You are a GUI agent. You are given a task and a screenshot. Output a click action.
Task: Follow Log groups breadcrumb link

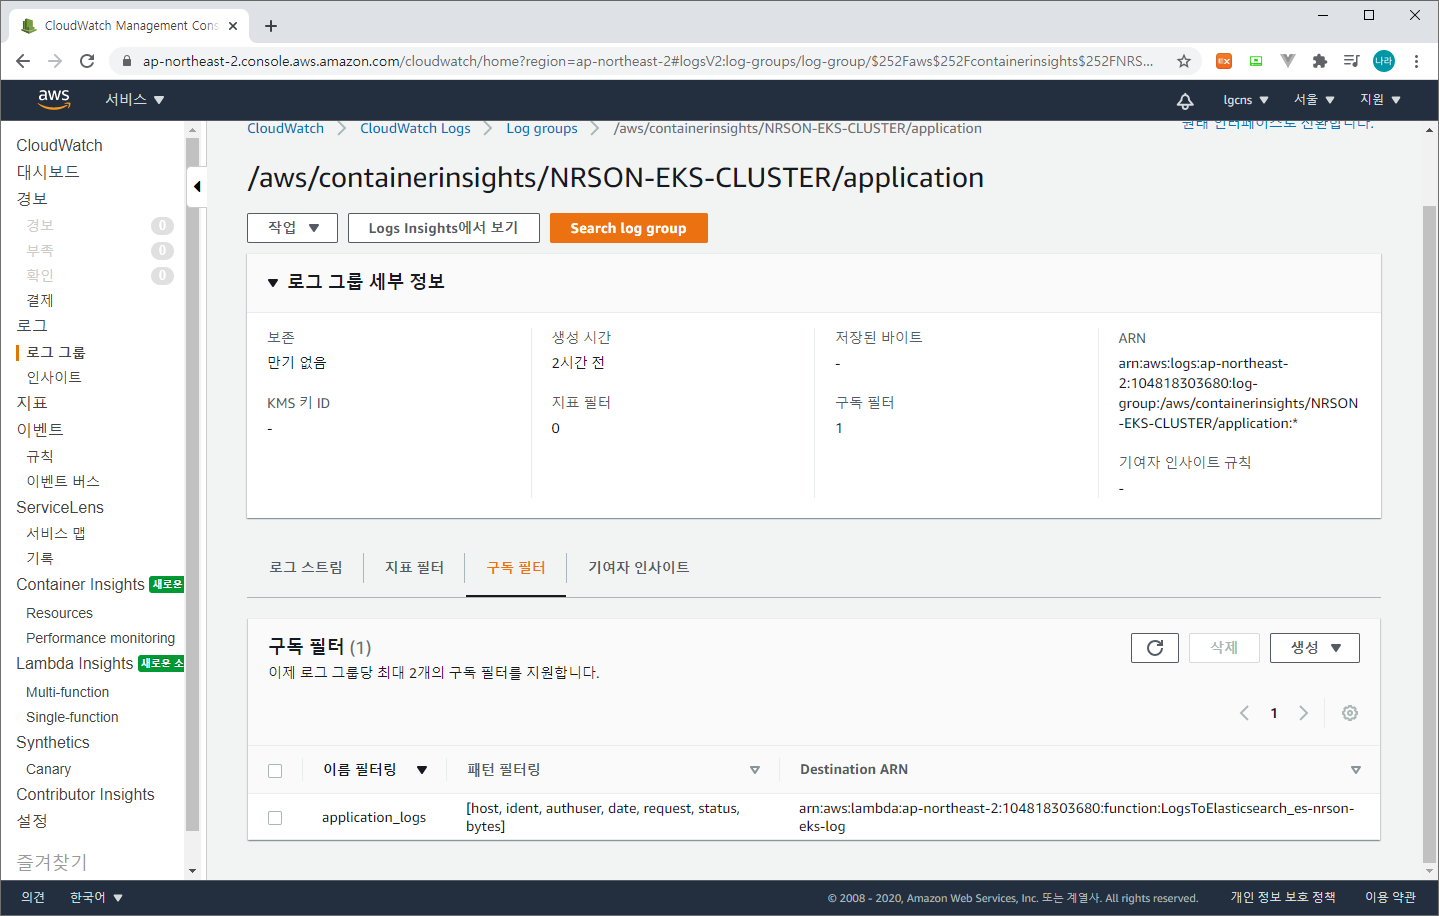click(x=542, y=128)
